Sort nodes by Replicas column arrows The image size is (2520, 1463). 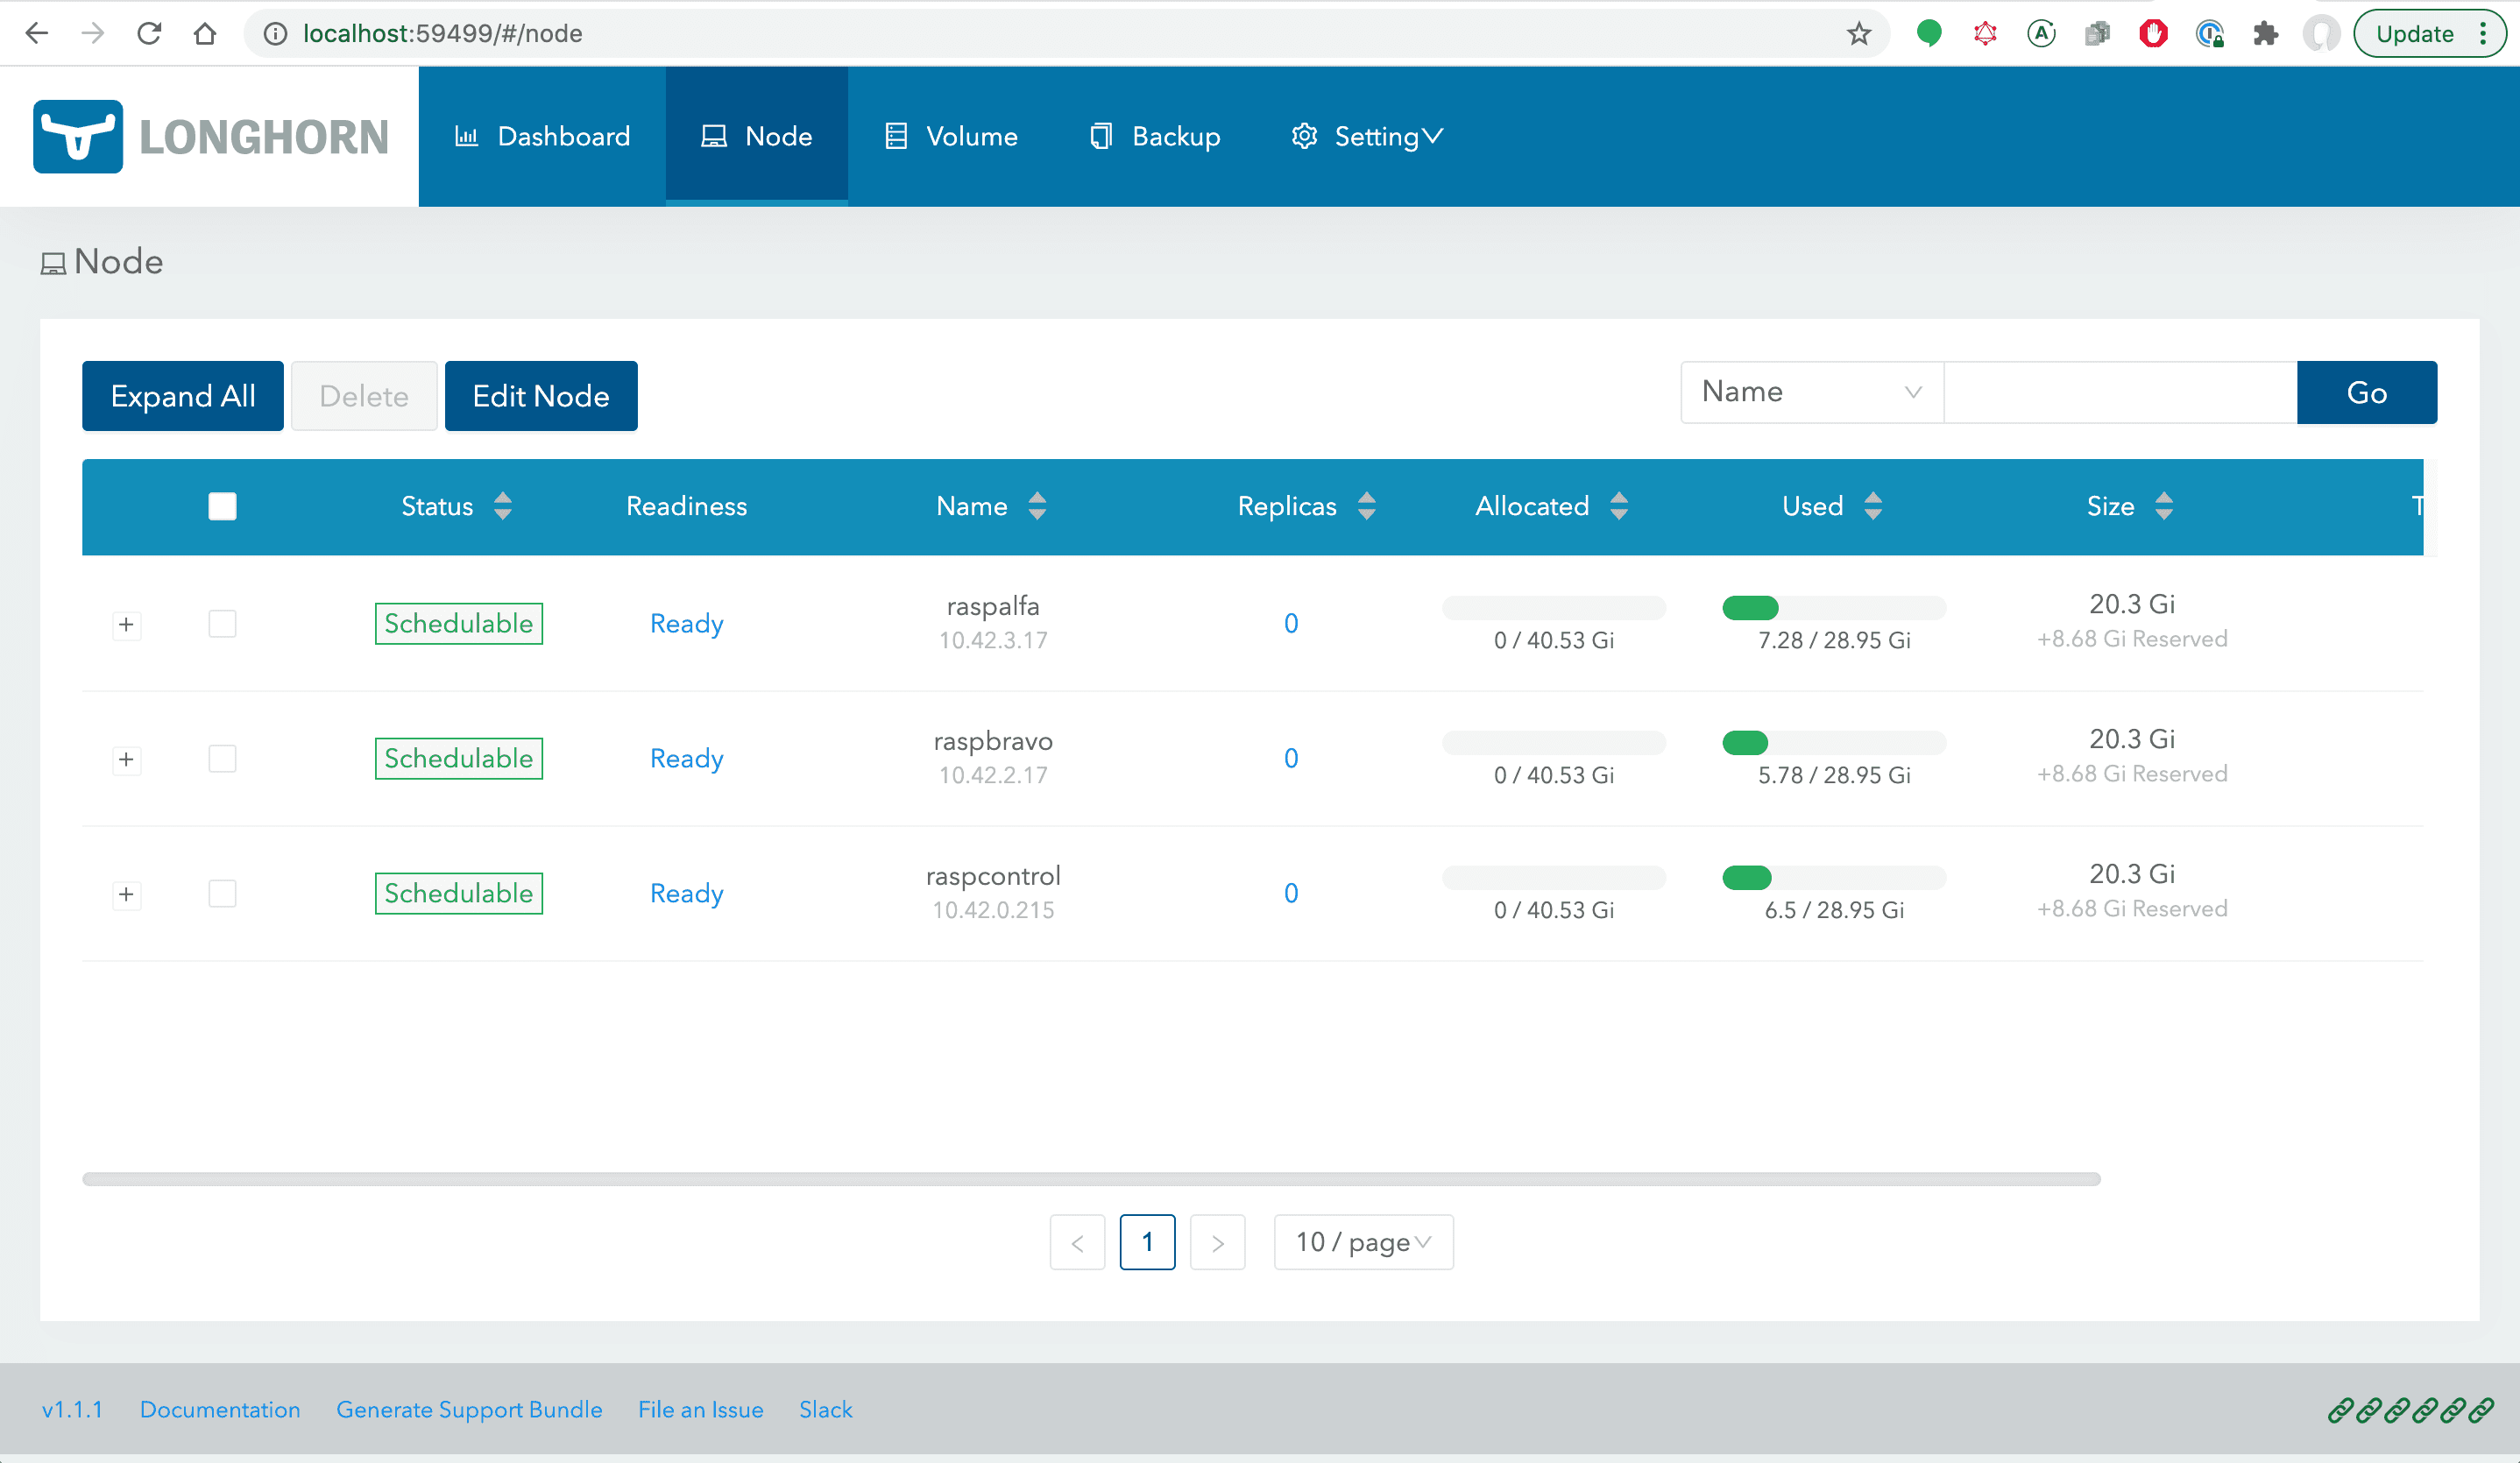pyautogui.click(x=1366, y=506)
